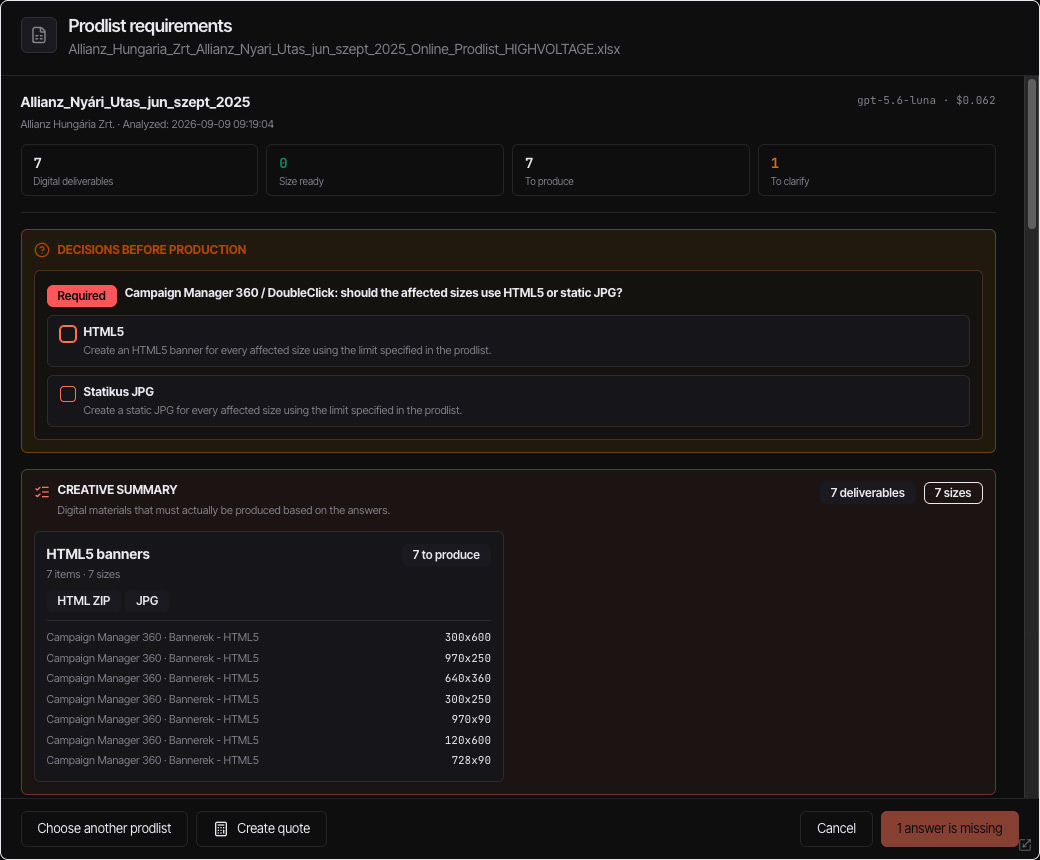Click the HTML5 option description text
1040x860 pixels.
[x=287, y=350]
